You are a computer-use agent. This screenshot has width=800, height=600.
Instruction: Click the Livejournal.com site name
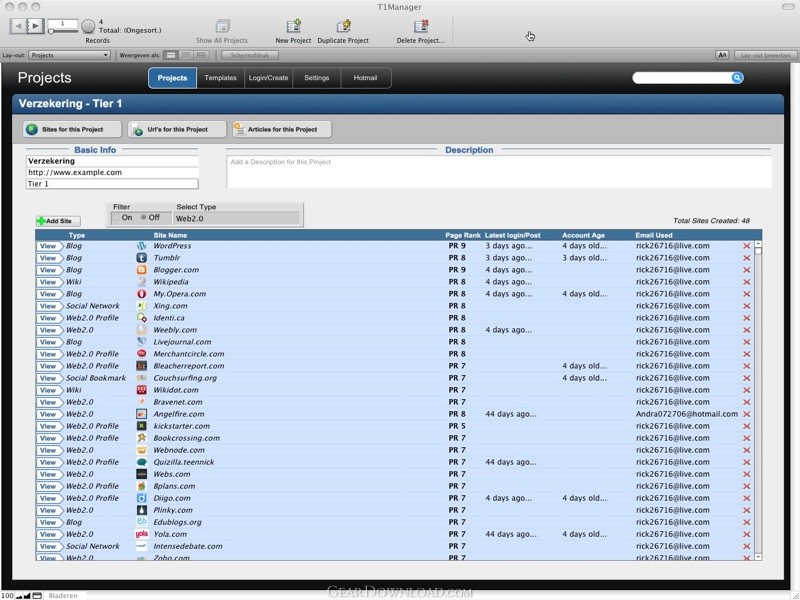182,342
